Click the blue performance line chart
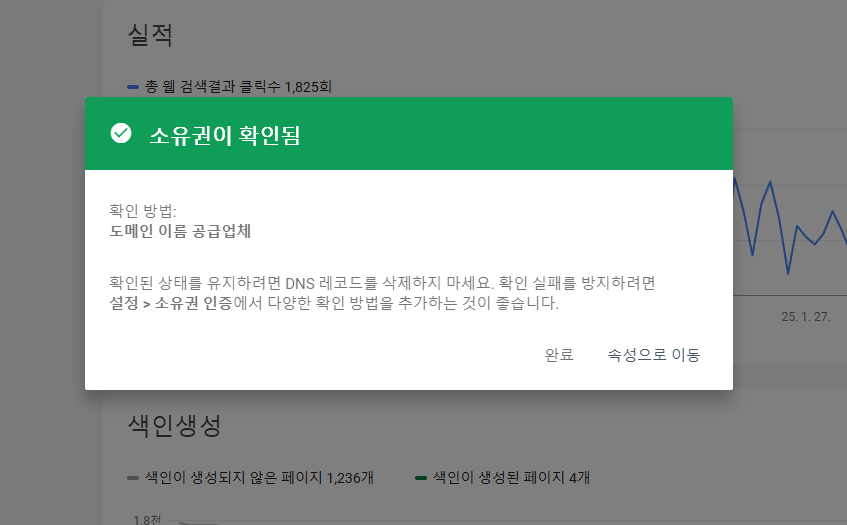Screen dimensions: 847x525 tap(790, 227)
